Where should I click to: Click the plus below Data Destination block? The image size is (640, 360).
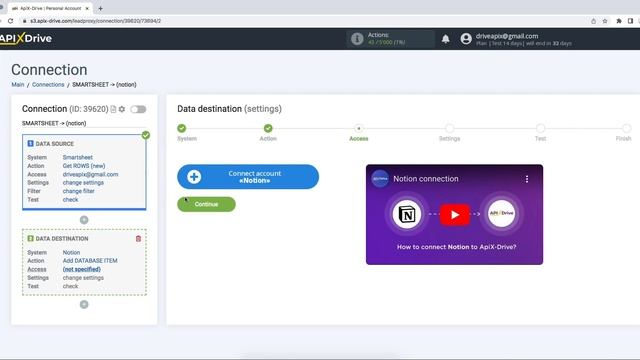(x=84, y=304)
